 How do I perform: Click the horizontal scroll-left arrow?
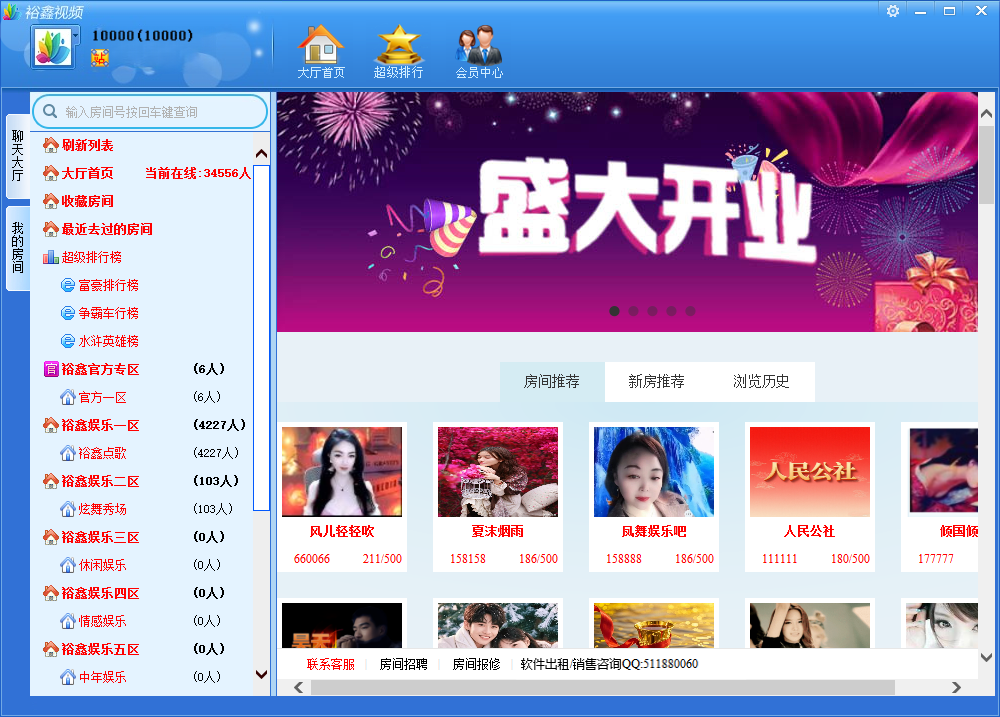coord(298,687)
